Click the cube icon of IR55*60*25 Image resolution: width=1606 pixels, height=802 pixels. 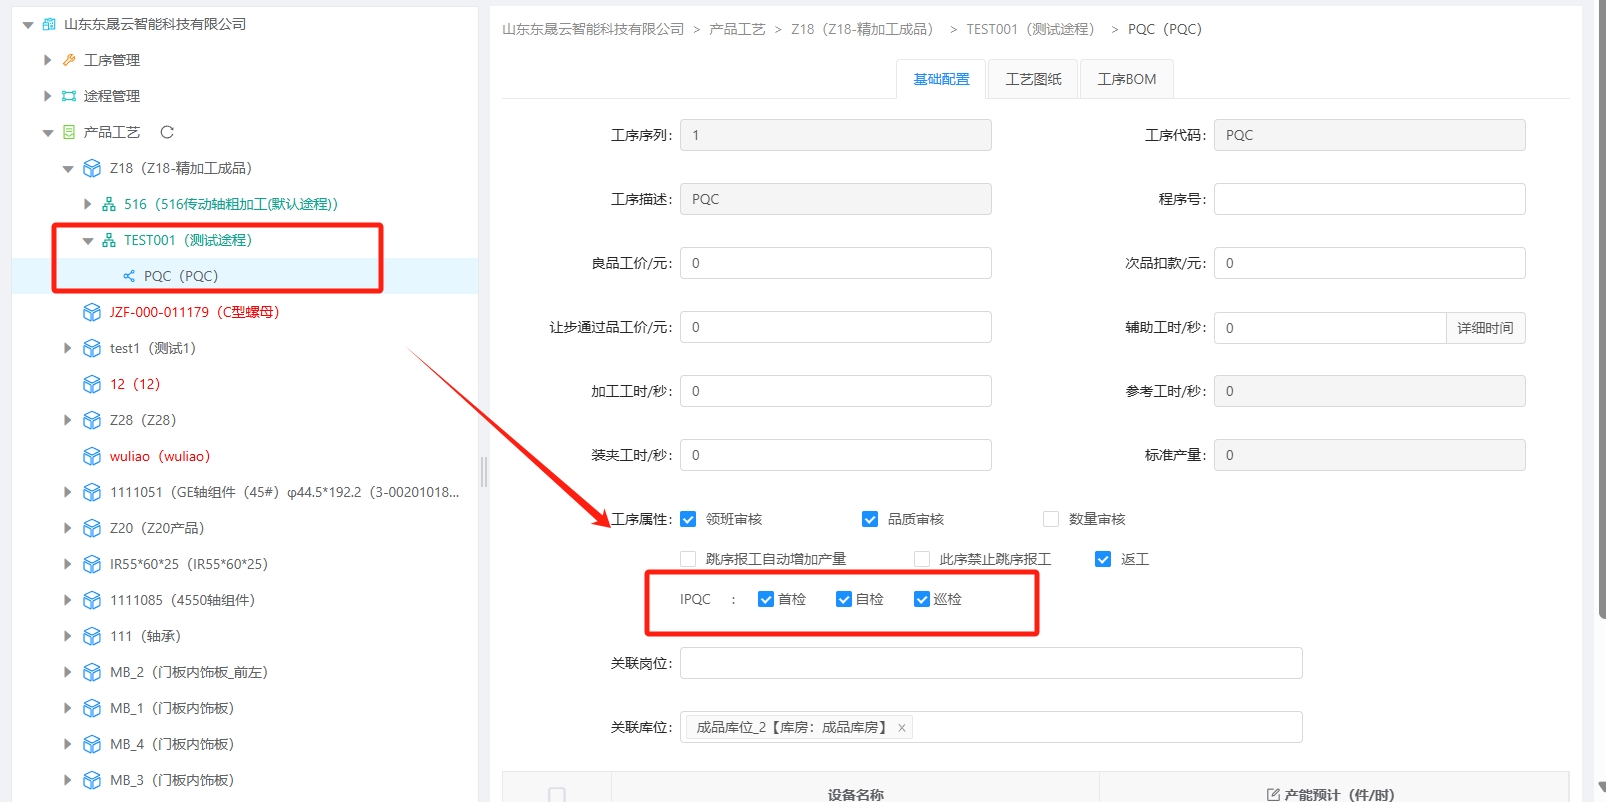pos(92,564)
